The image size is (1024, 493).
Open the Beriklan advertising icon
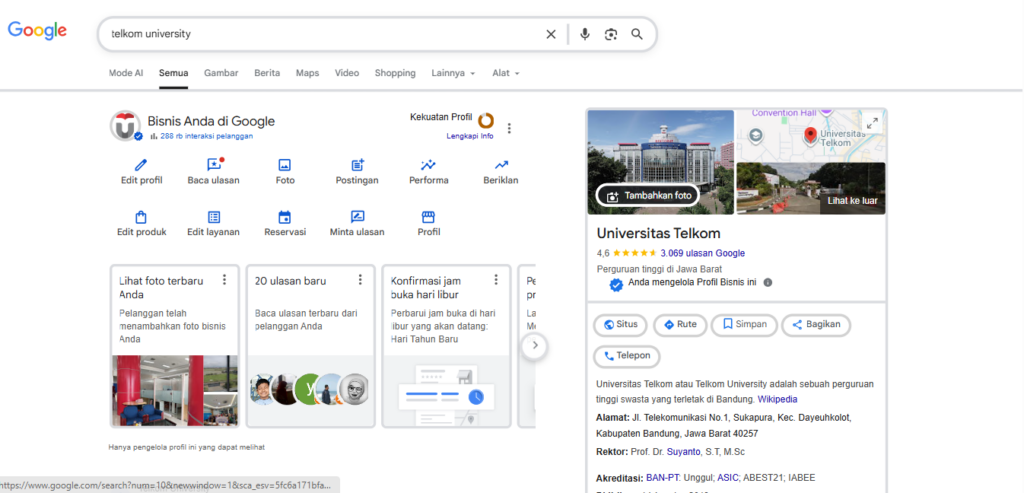point(501,165)
